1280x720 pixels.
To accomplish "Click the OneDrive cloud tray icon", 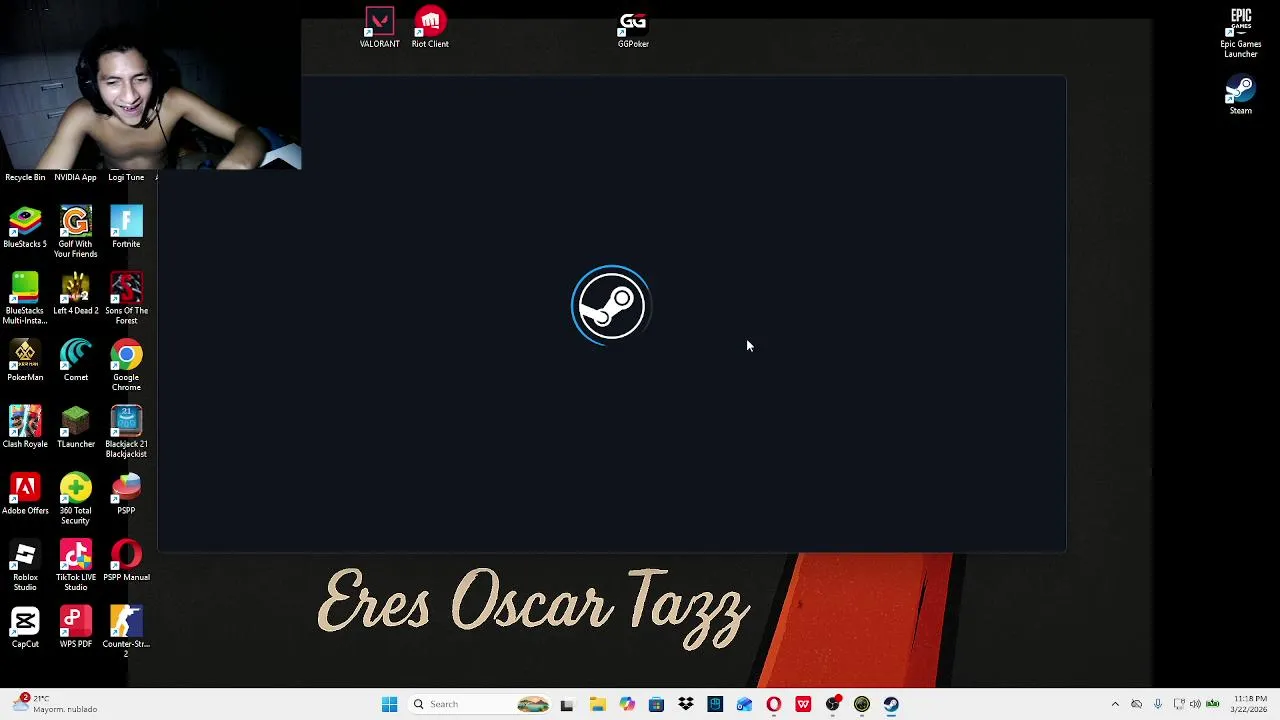I will click(x=1136, y=704).
